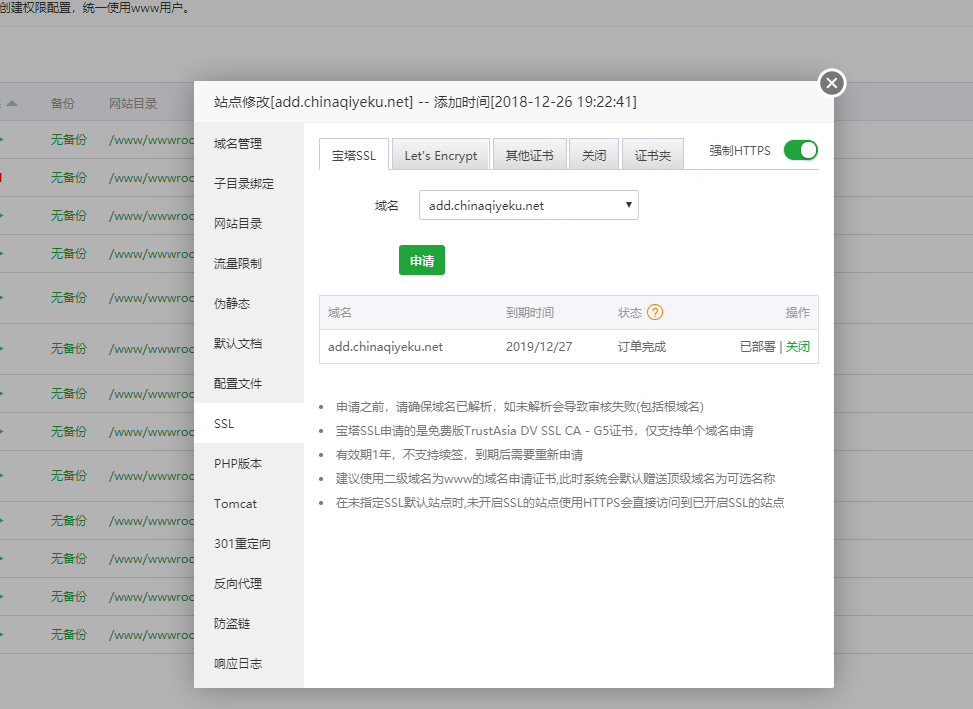Click the status help question mark icon

(x=655, y=312)
